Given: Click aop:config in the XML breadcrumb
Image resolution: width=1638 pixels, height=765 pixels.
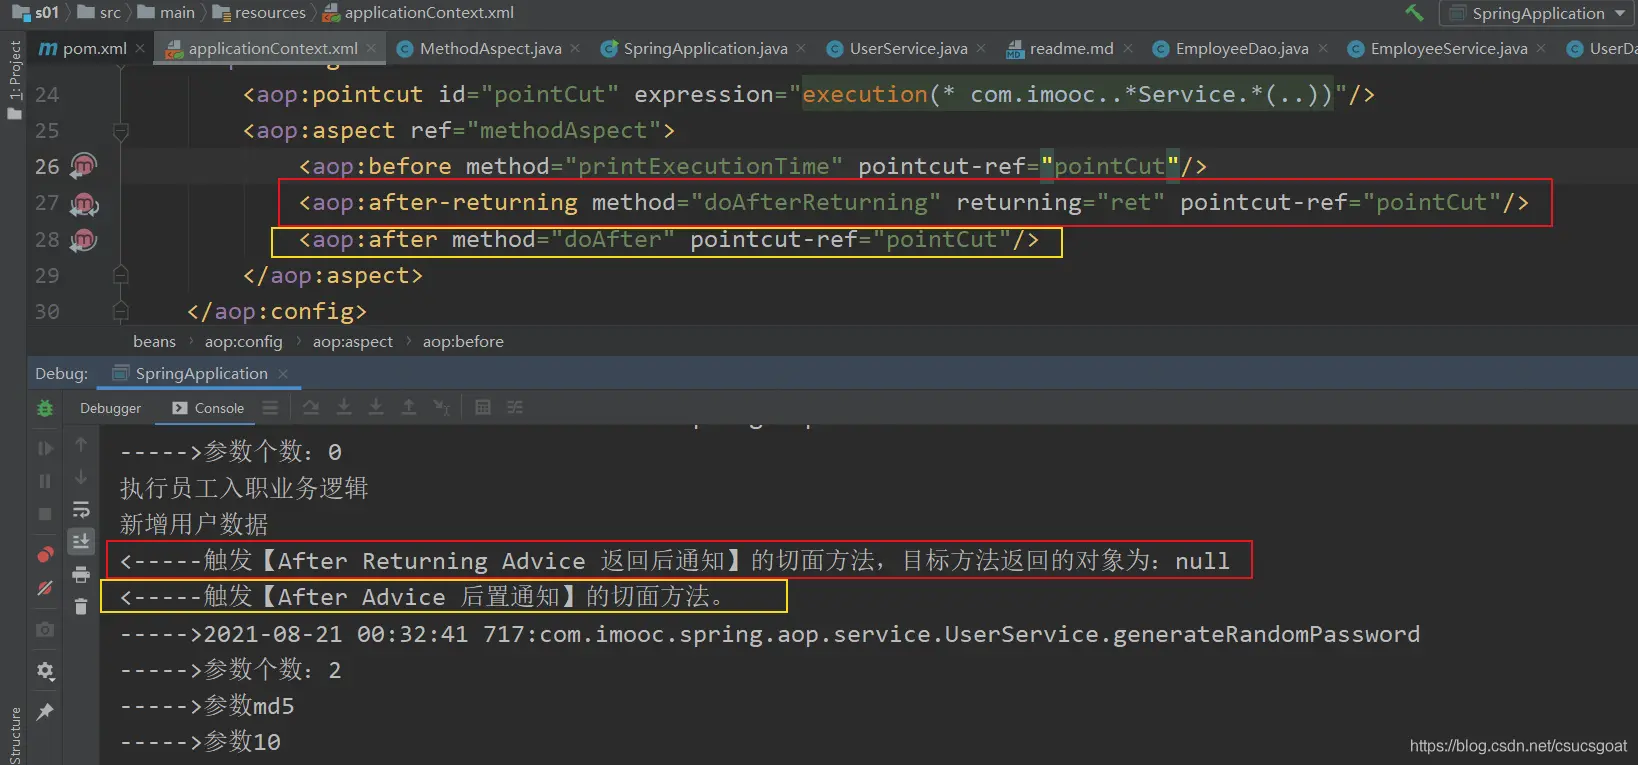Looking at the screenshot, I should (243, 341).
